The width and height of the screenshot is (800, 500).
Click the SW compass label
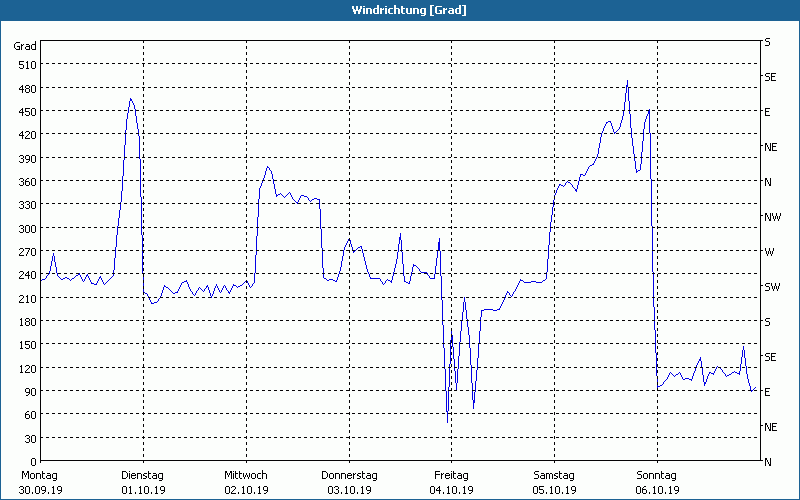tap(772, 287)
